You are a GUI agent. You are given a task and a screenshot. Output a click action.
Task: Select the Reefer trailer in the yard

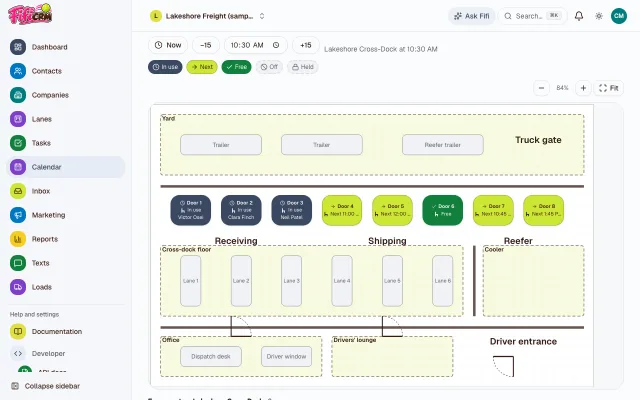tap(443, 145)
